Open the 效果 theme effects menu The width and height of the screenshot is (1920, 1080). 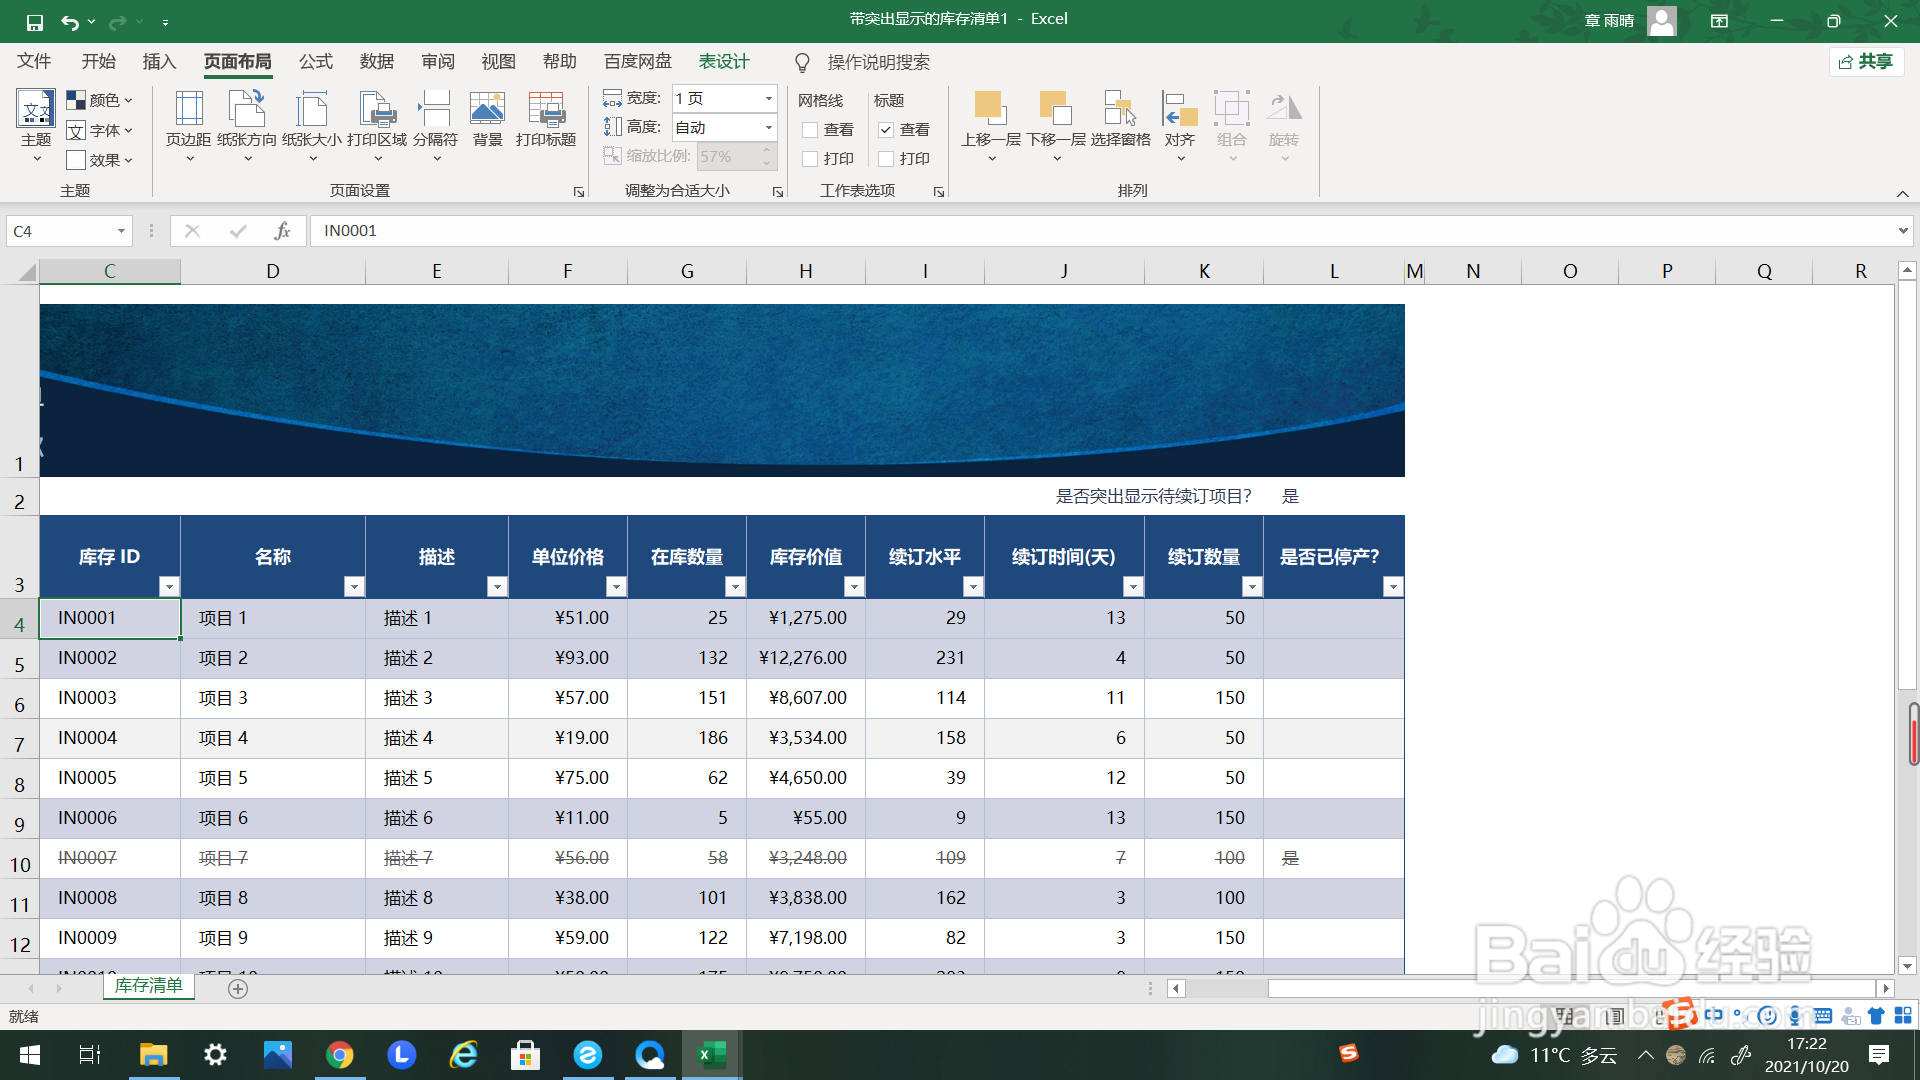pos(99,160)
